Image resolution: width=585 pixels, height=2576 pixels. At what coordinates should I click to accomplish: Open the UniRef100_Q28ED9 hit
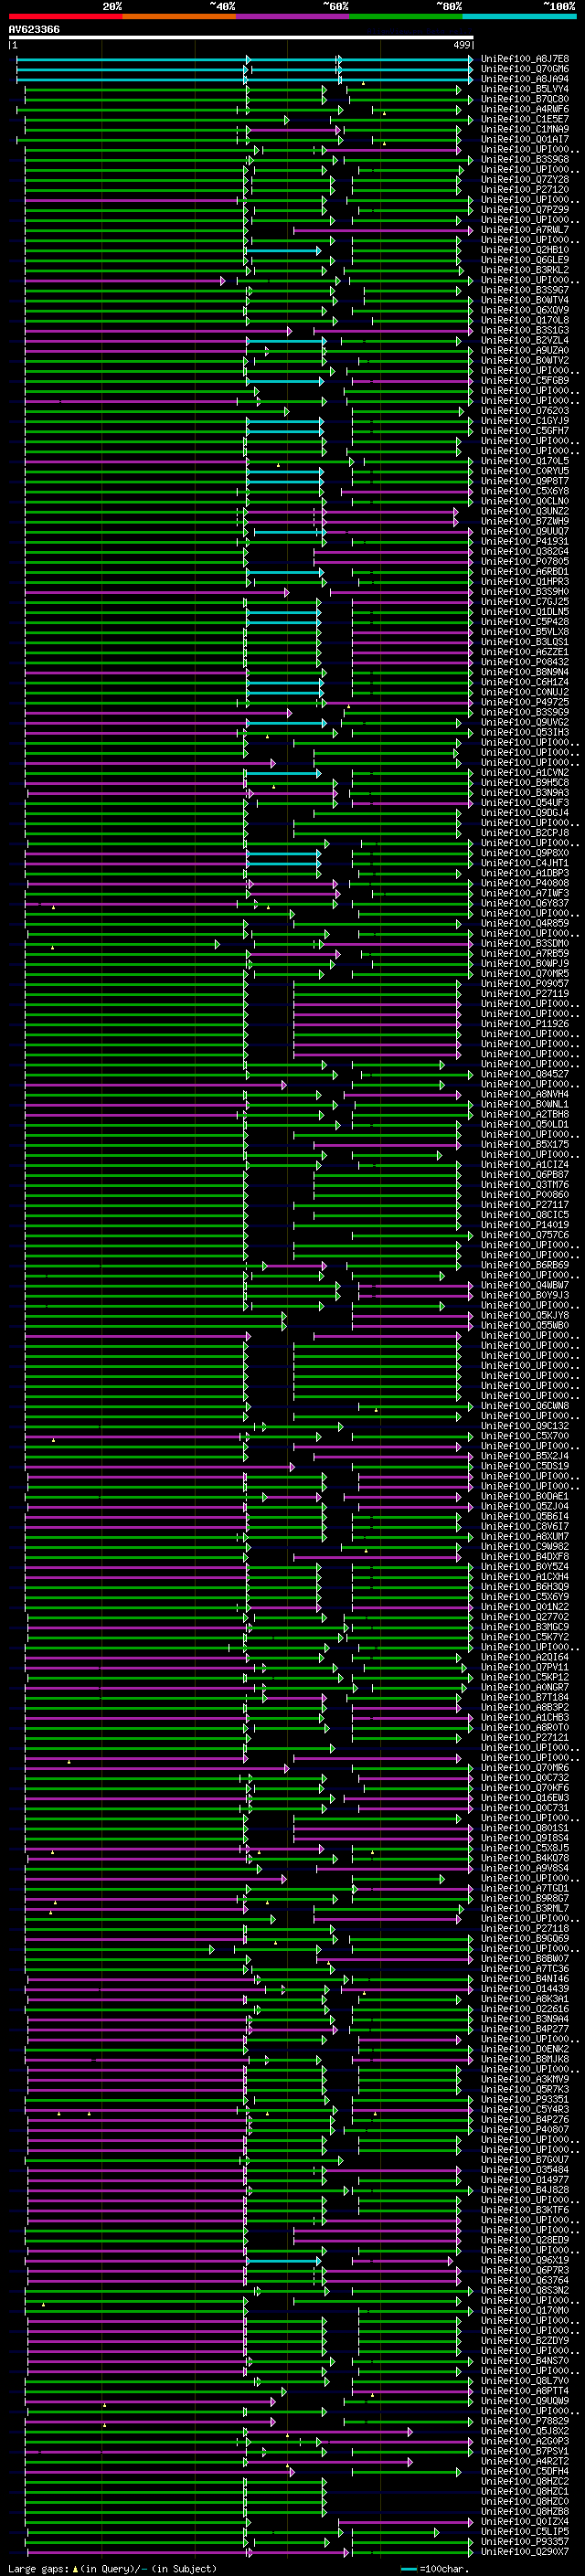524,2239
